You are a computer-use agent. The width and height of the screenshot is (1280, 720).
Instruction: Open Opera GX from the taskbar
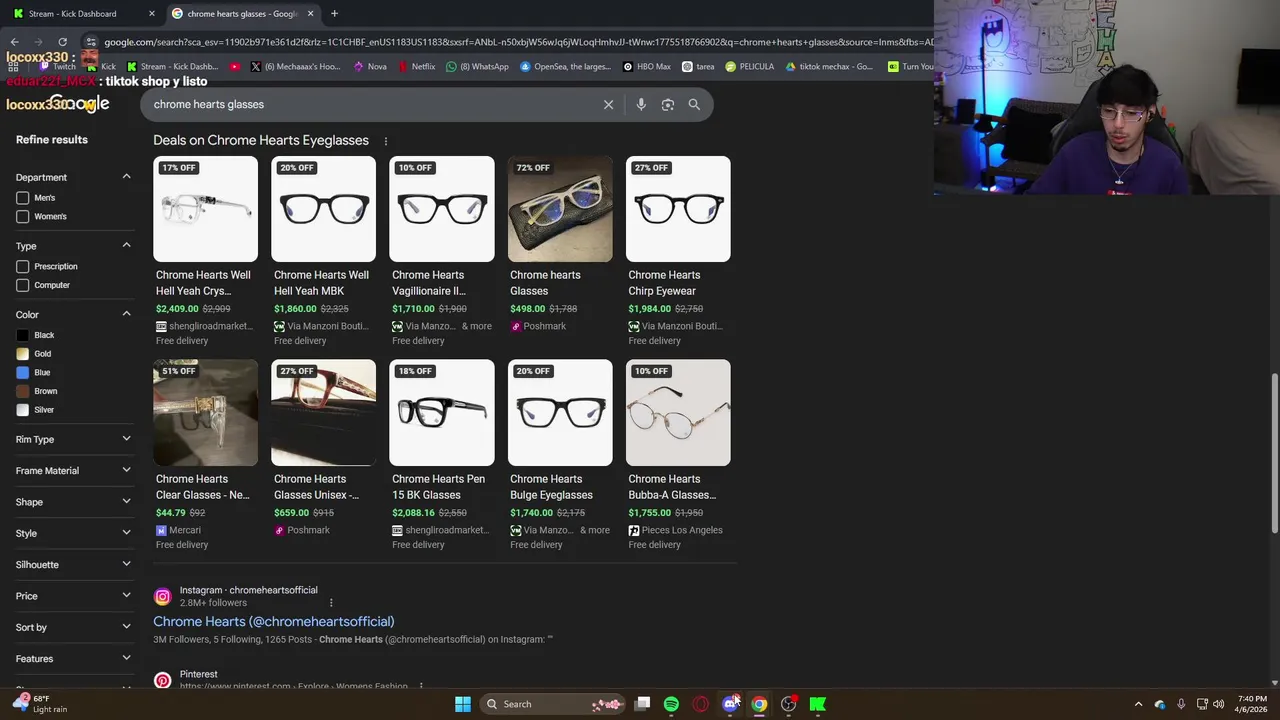click(701, 704)
